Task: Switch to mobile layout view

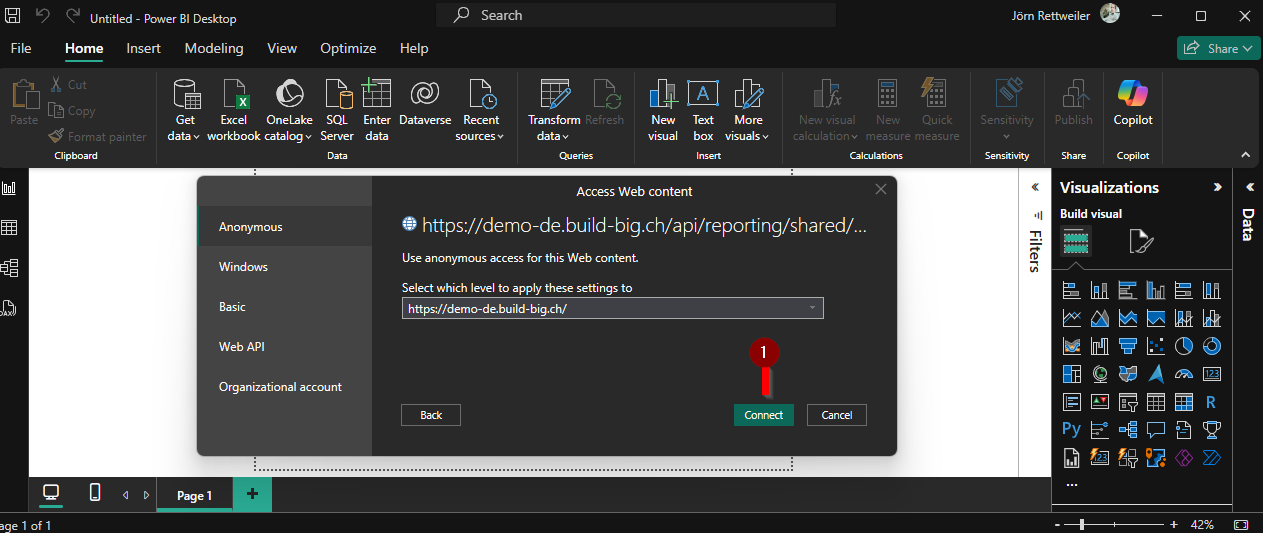Action: [x=95, y=493]
